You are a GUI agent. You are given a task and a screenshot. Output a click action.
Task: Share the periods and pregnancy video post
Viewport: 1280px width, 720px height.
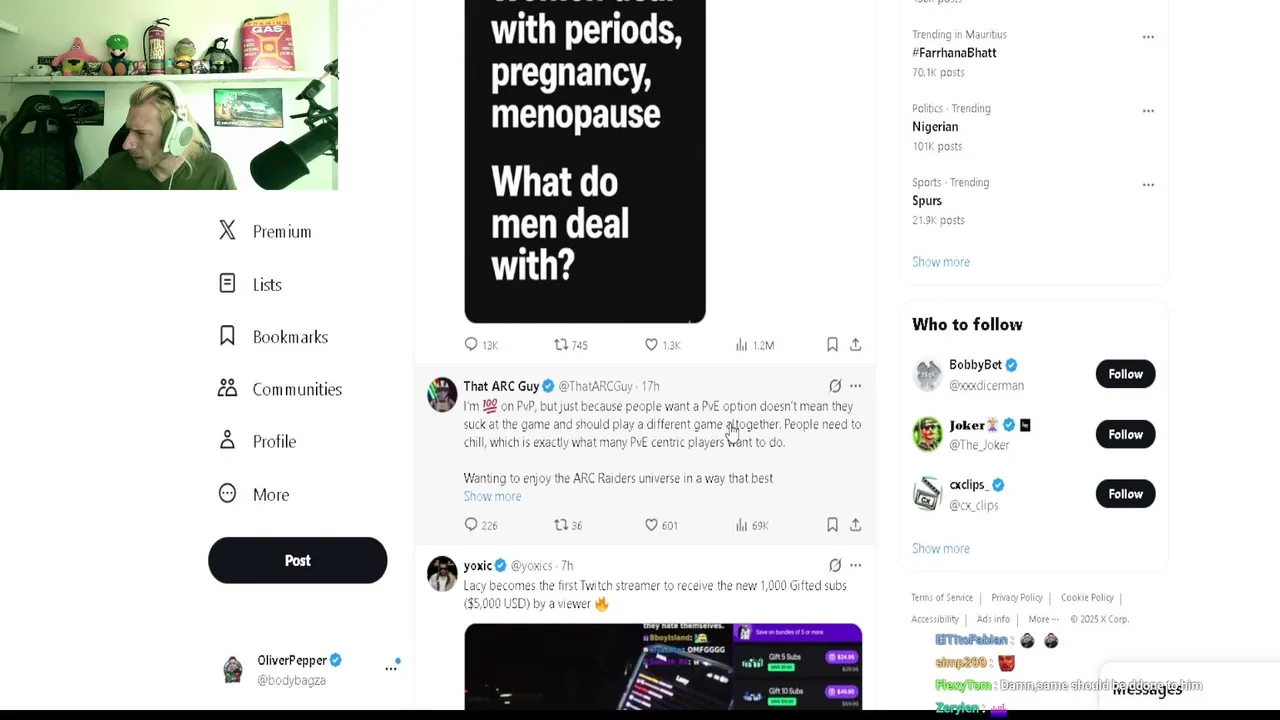pyautogui.click(x=855, y=344)
